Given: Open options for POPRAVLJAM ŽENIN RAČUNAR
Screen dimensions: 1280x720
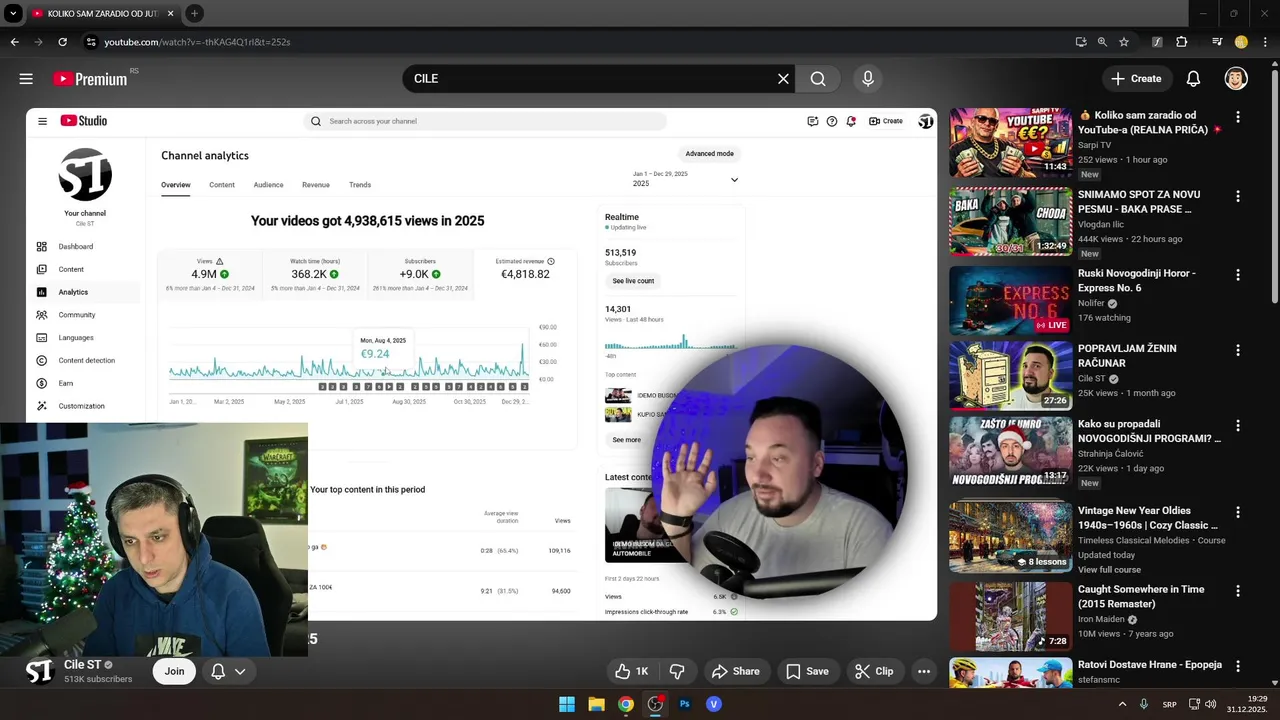Looking at the screenshot, I should point(1238,350).
